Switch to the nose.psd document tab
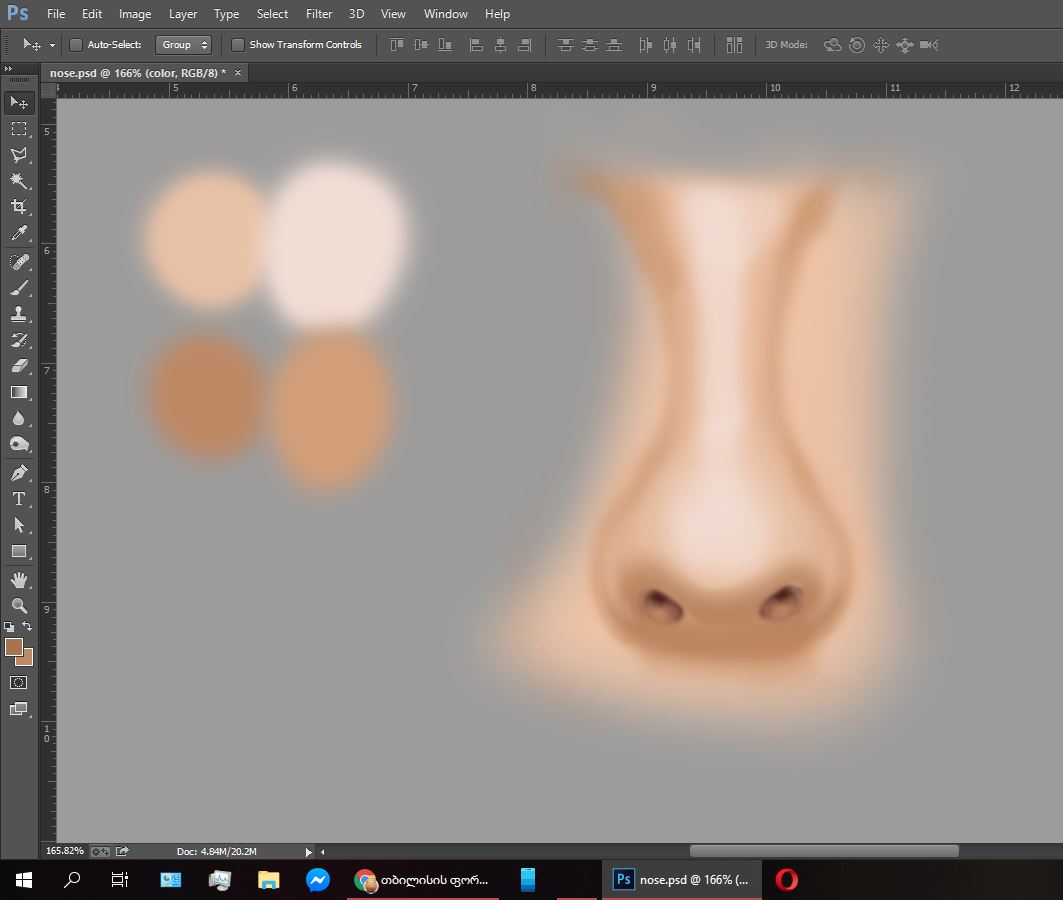The height and width of the screenshot is (900, 1063). click(137, 73)
